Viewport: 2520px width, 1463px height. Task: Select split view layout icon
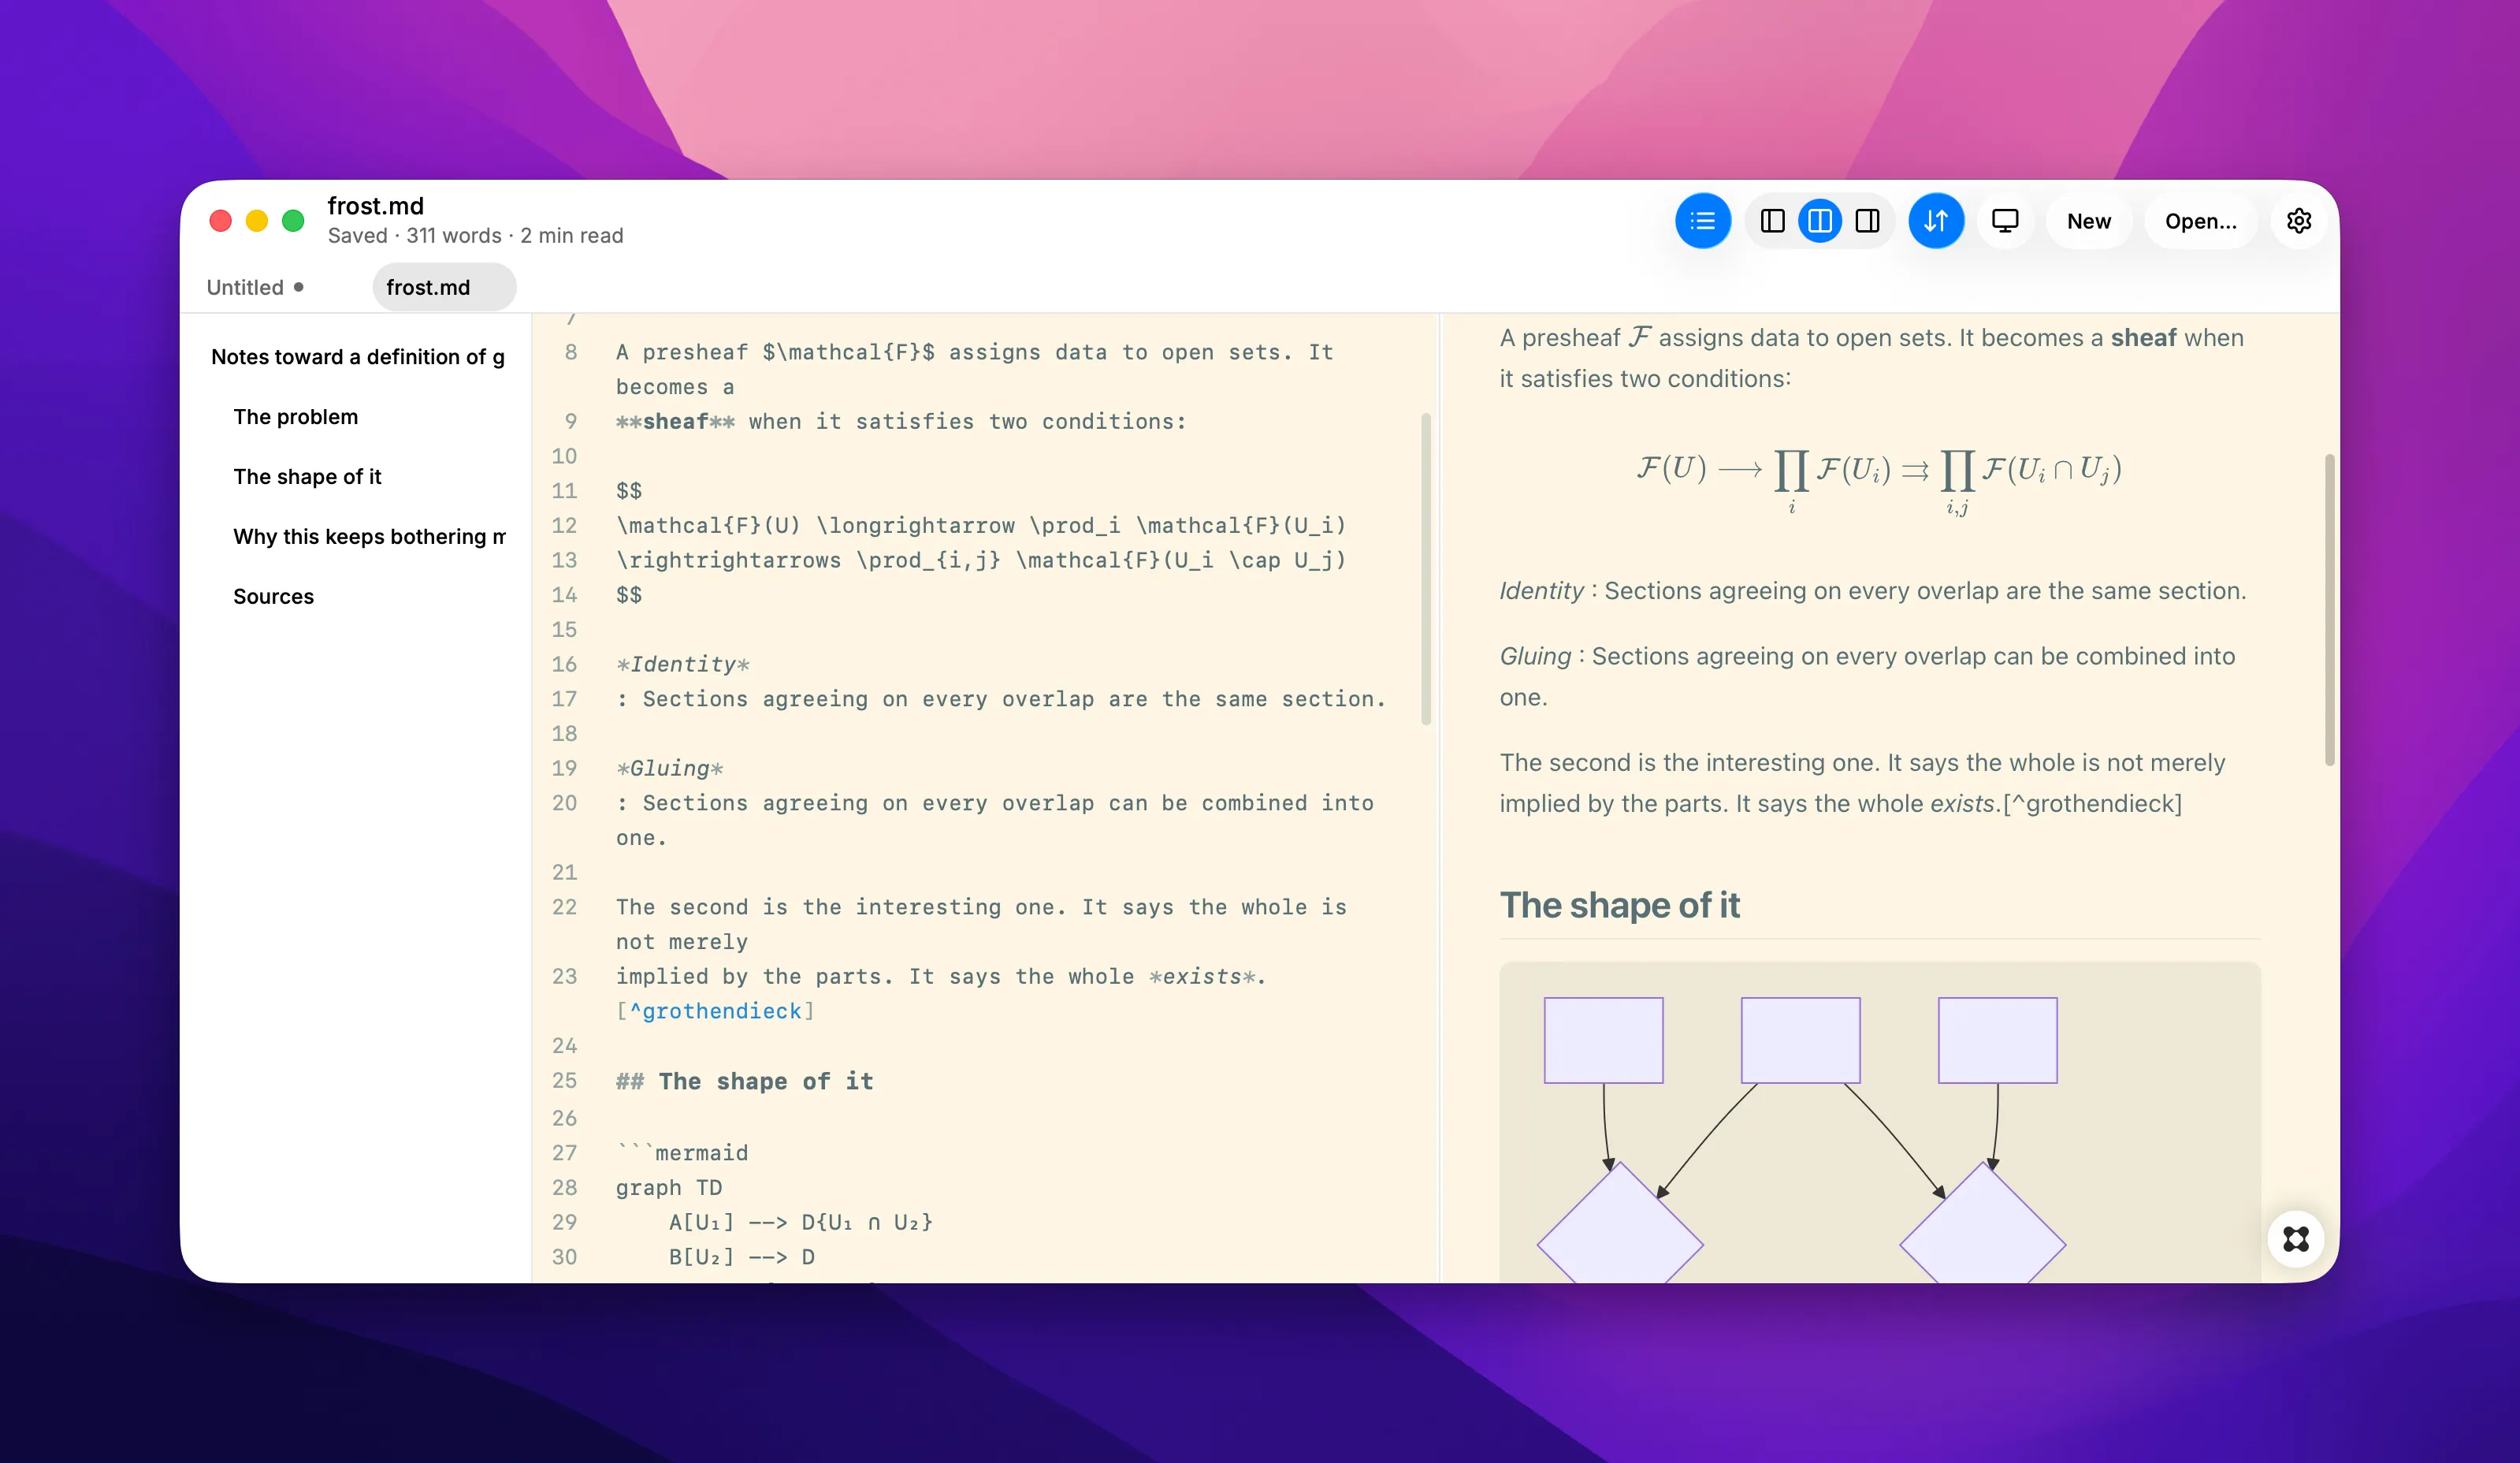tap(1819, 221)
